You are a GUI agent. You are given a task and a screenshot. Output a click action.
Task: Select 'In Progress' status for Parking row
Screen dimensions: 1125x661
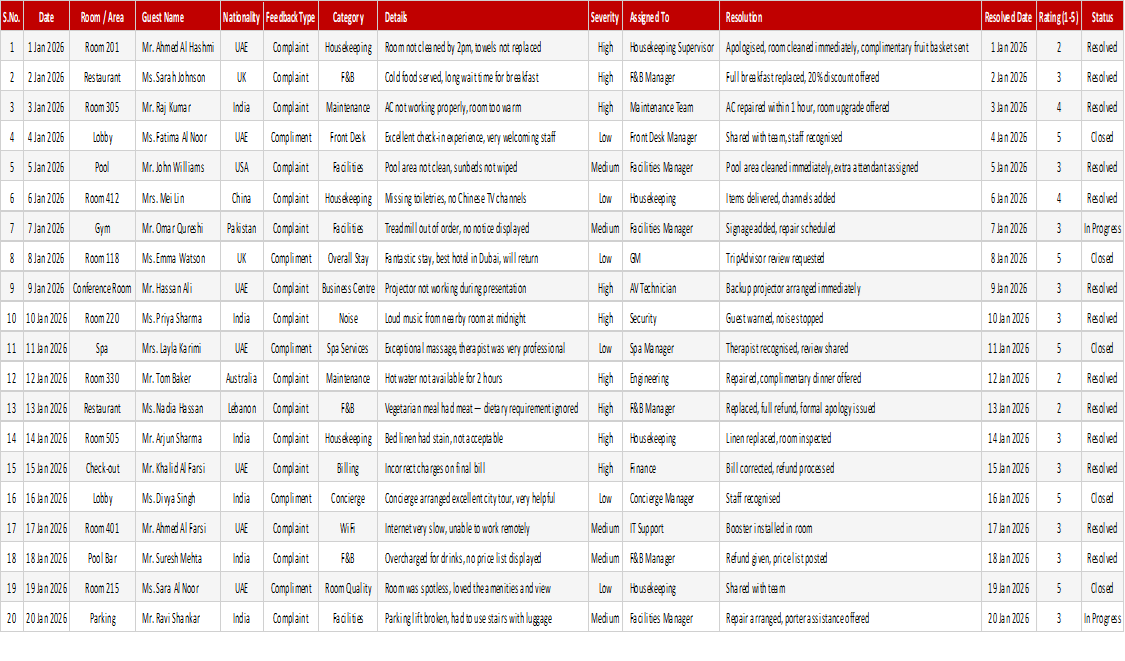point(1102,618)
